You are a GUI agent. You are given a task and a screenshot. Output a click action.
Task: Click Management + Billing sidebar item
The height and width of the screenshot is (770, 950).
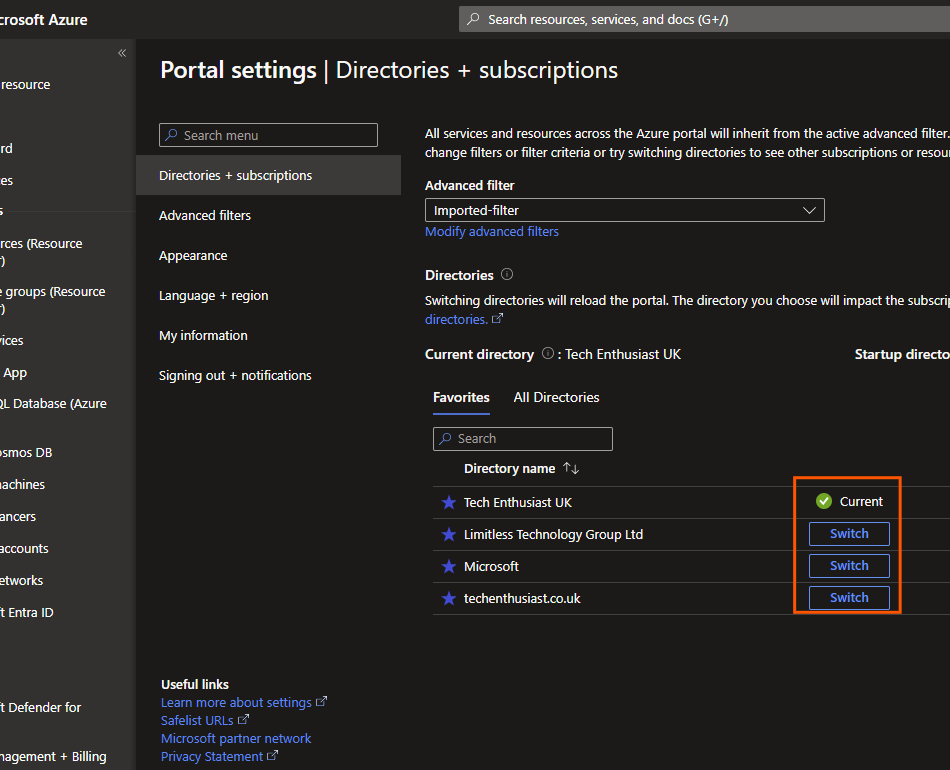[x=53, y=757]
